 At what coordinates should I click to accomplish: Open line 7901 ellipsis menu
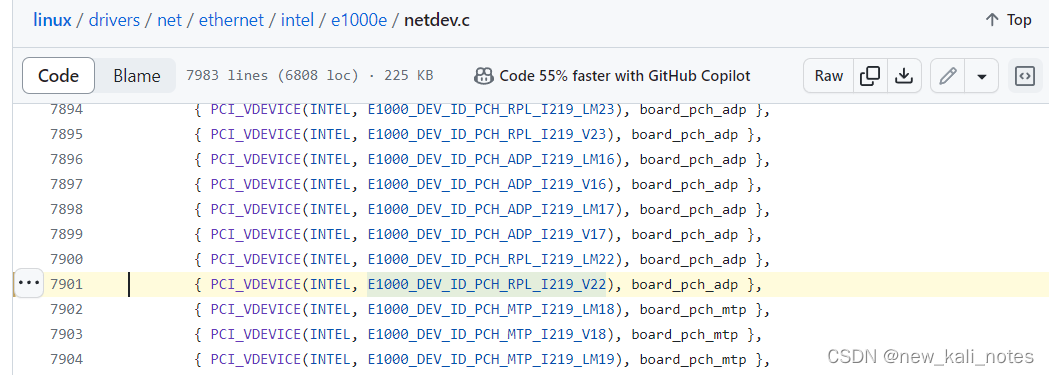[x=28, y=283]
